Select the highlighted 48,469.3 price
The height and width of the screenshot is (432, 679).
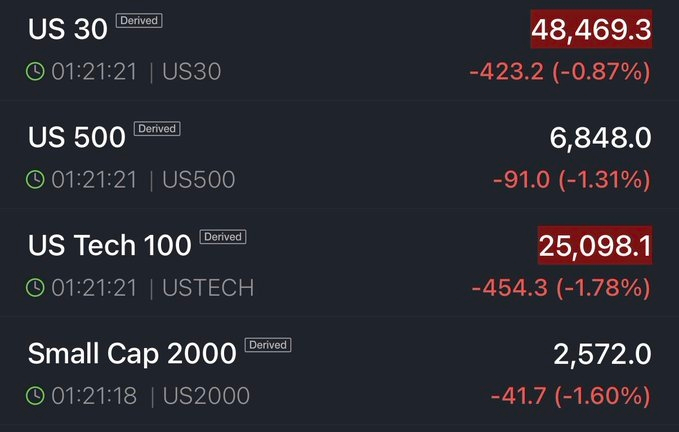pyautogui.click(x=592, y=29)
